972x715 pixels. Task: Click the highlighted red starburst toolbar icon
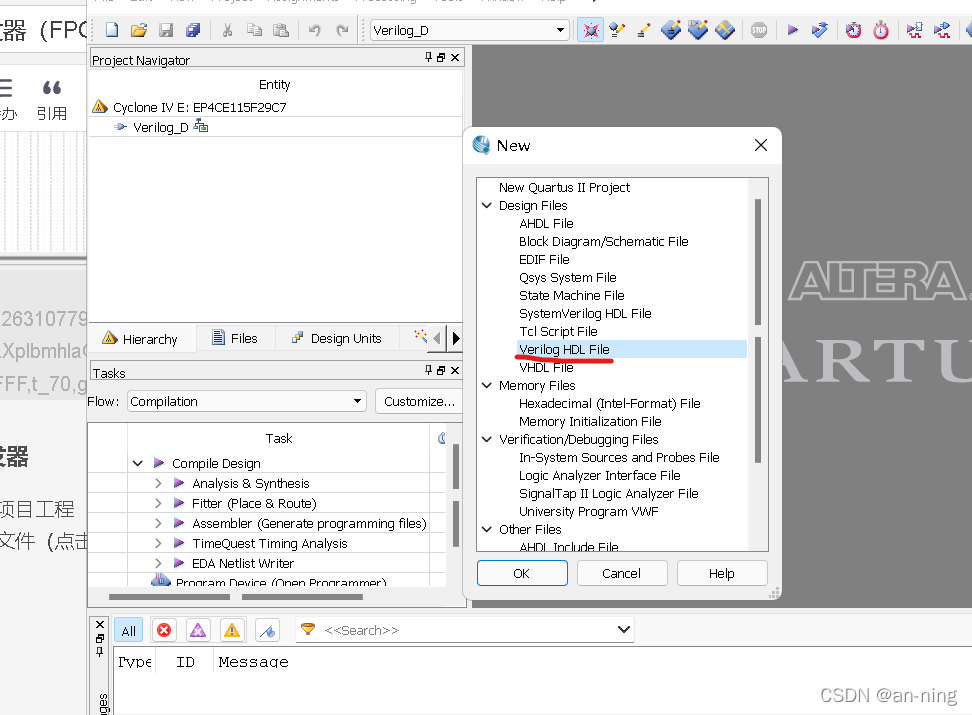[591, 30]
